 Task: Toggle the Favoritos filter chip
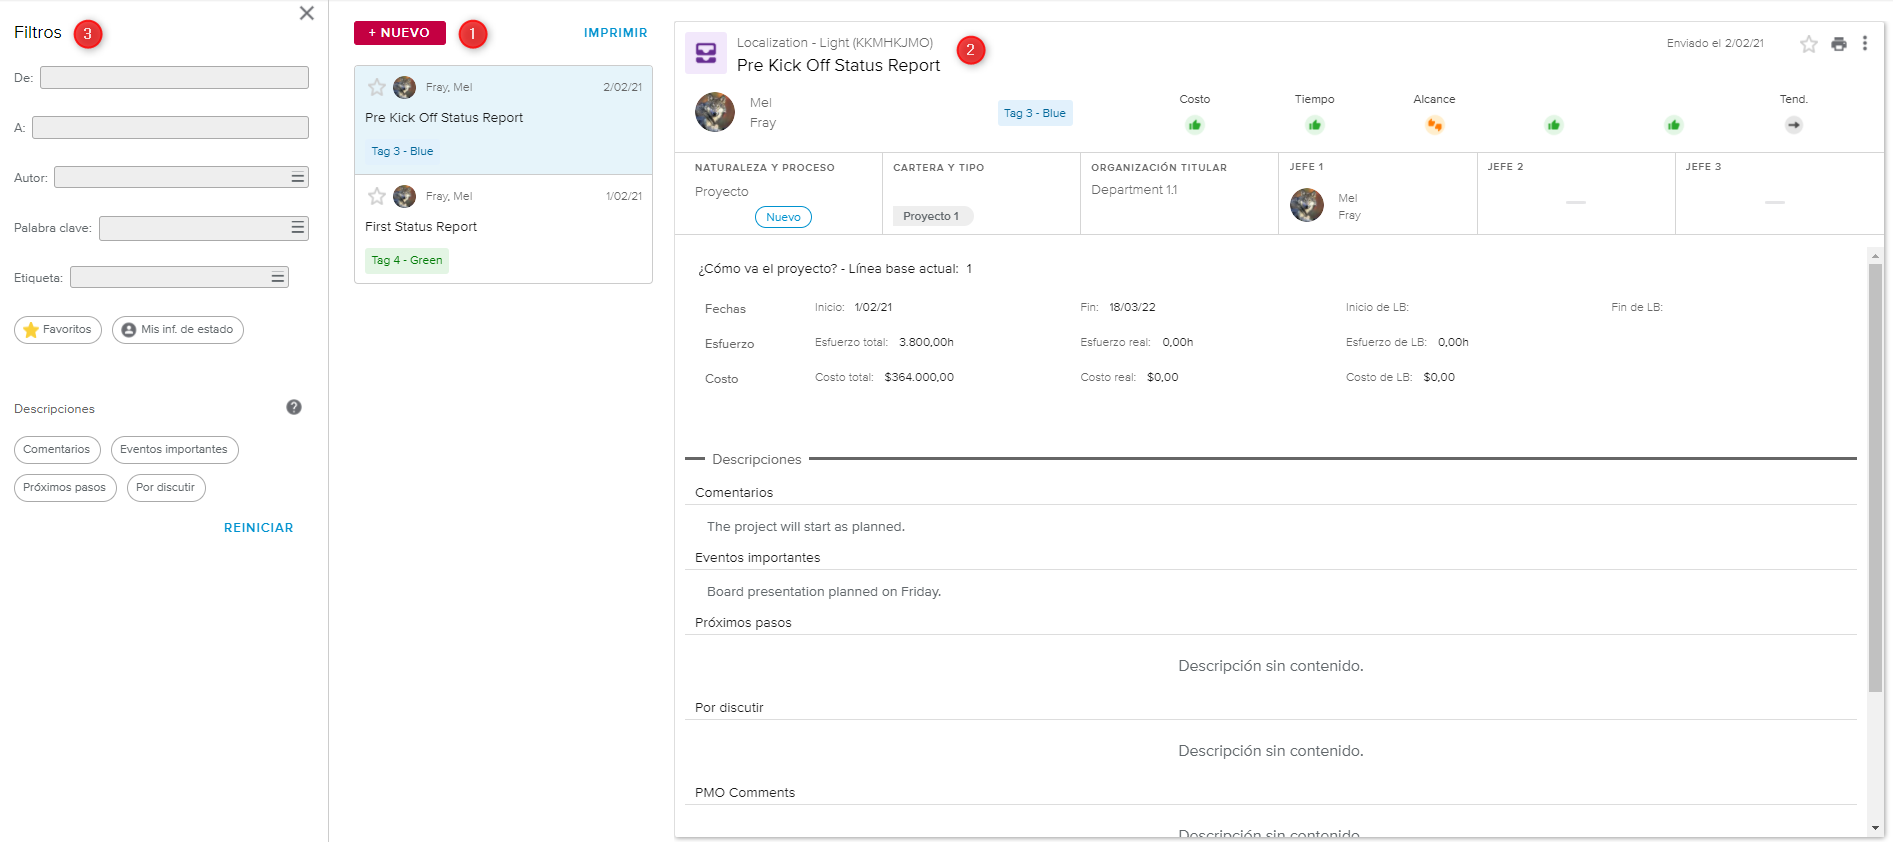(x=58, y=330)
